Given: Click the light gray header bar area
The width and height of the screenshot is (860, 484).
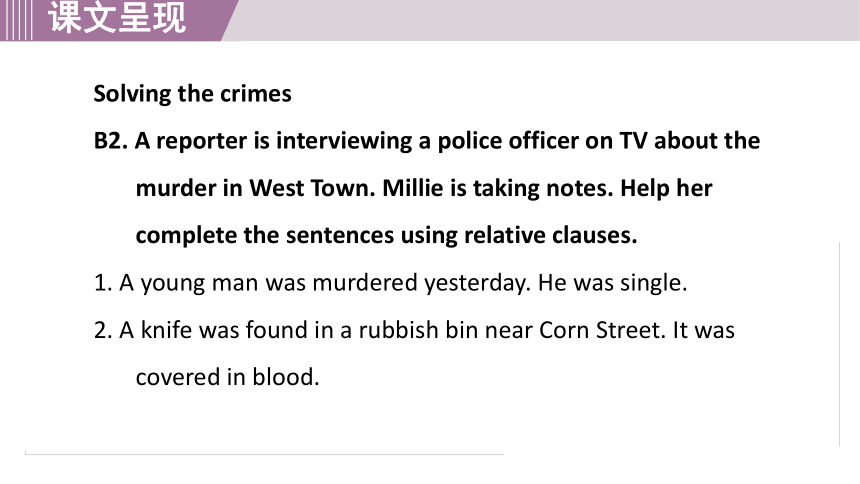Looking at the screenshot, I should (x=546, y=20).
